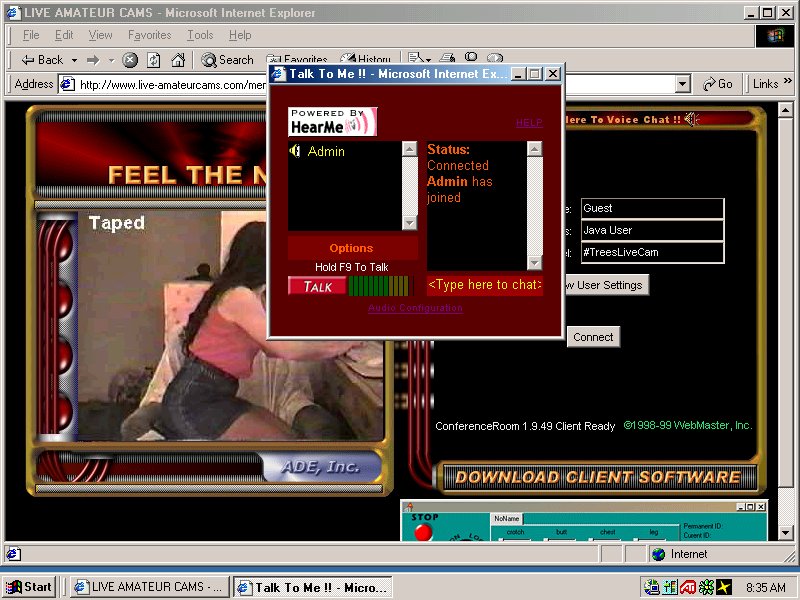Click the page icon in the Address bar

pyautogui.click(x=68, y=84)
